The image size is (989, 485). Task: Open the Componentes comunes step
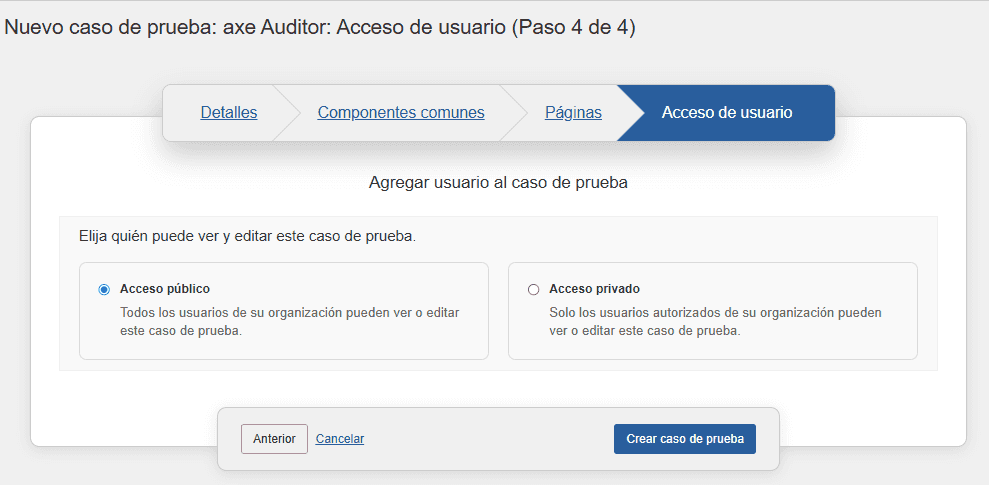400,113
